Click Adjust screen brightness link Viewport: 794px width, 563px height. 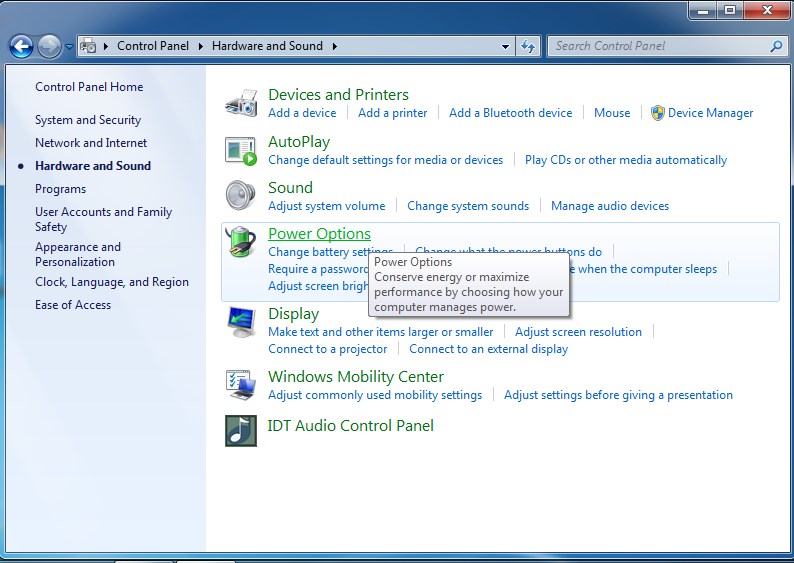318,286
